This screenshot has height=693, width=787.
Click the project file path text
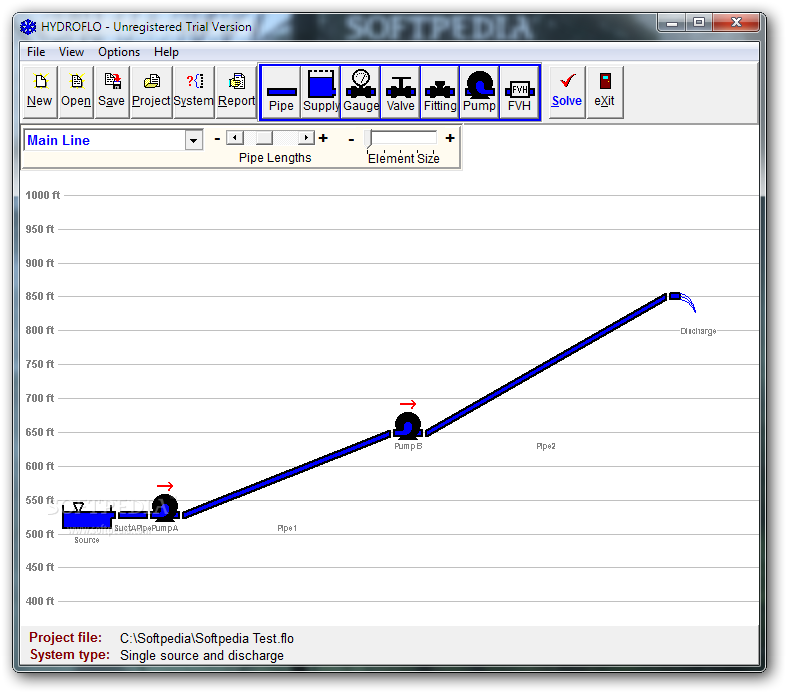(x=207, y=638)
